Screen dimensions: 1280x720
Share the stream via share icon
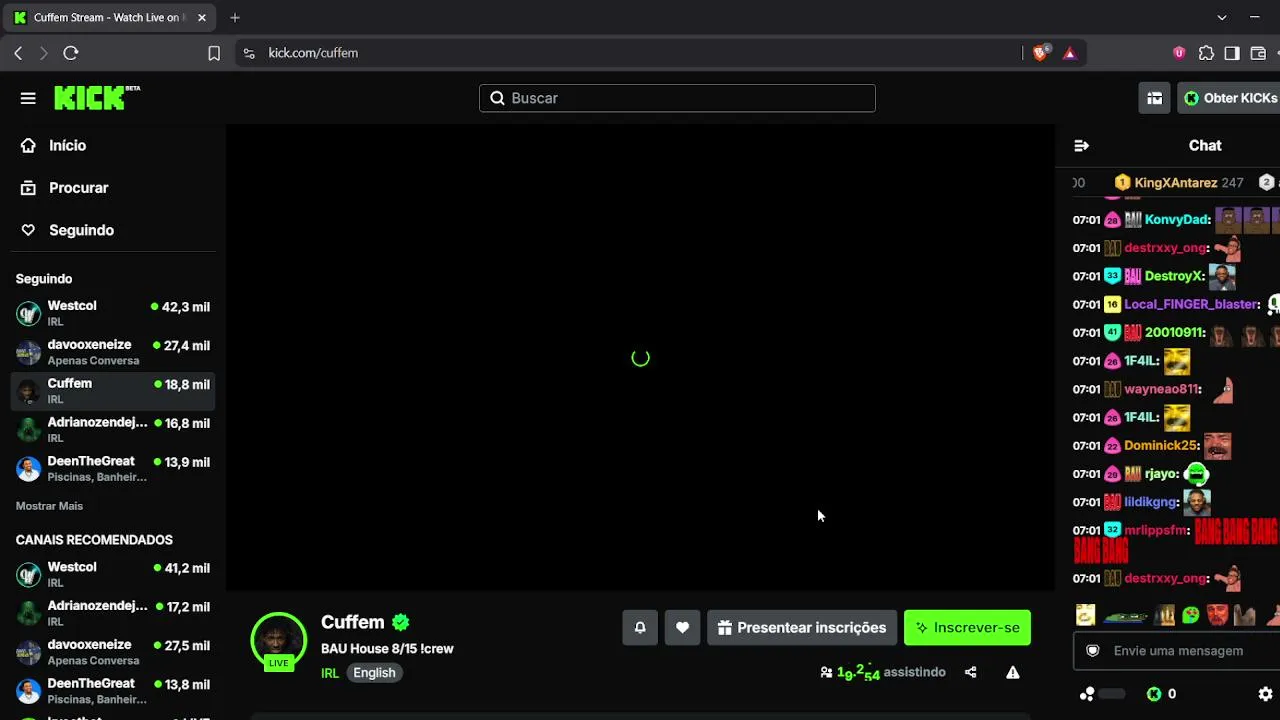[970, 672]
